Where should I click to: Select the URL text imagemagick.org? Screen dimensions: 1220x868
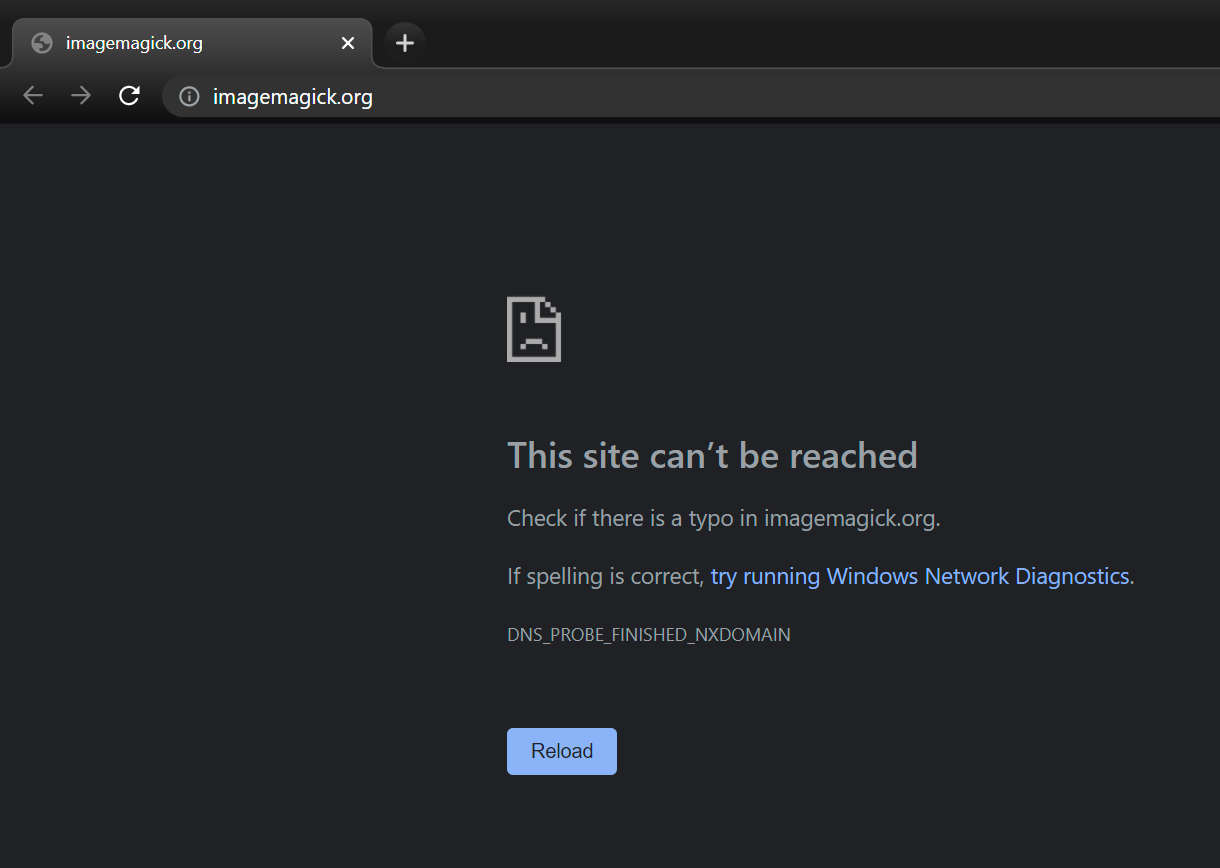291,96
